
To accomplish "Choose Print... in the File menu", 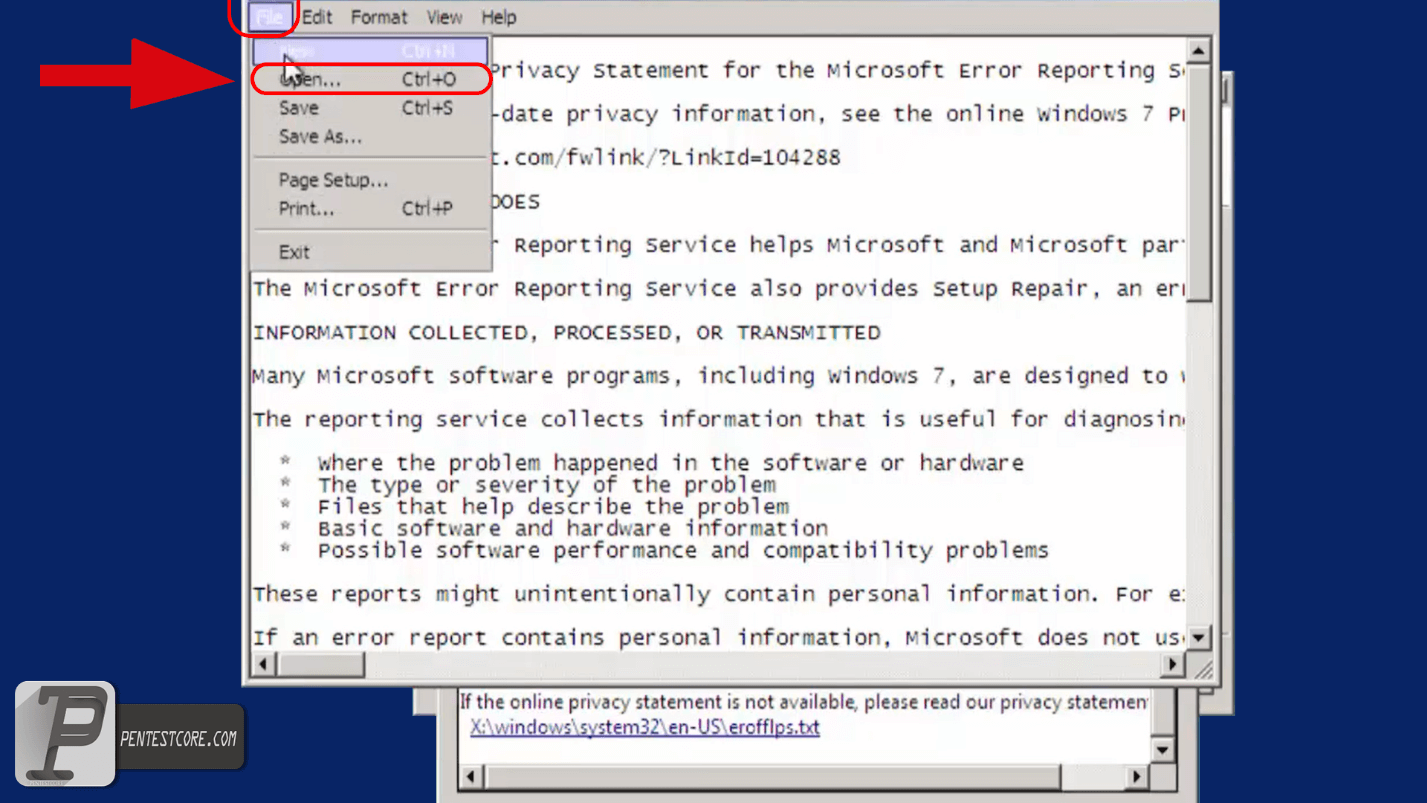I will point(371,209).
